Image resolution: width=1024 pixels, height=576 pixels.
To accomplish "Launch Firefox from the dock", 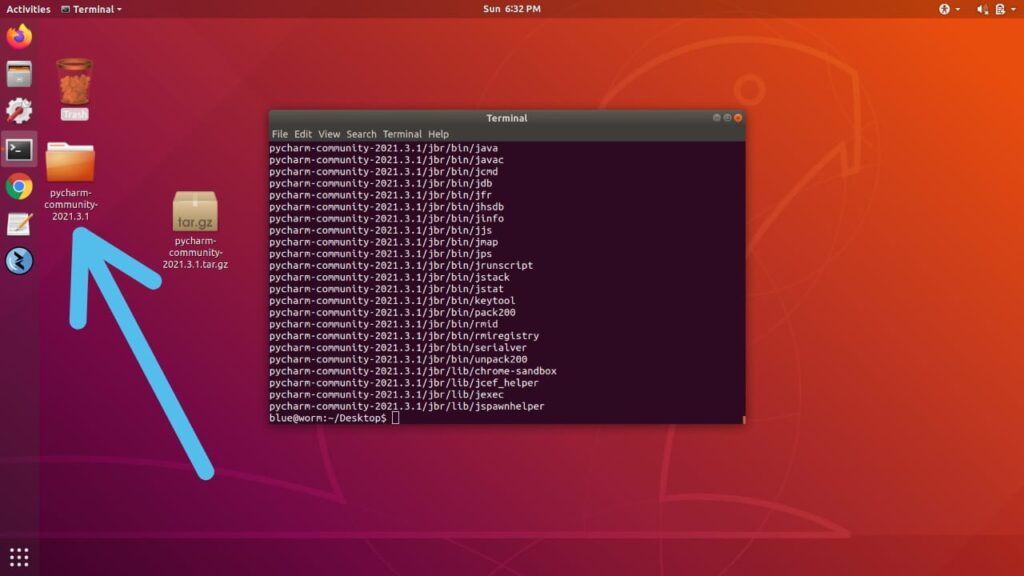I will (18, 38).
